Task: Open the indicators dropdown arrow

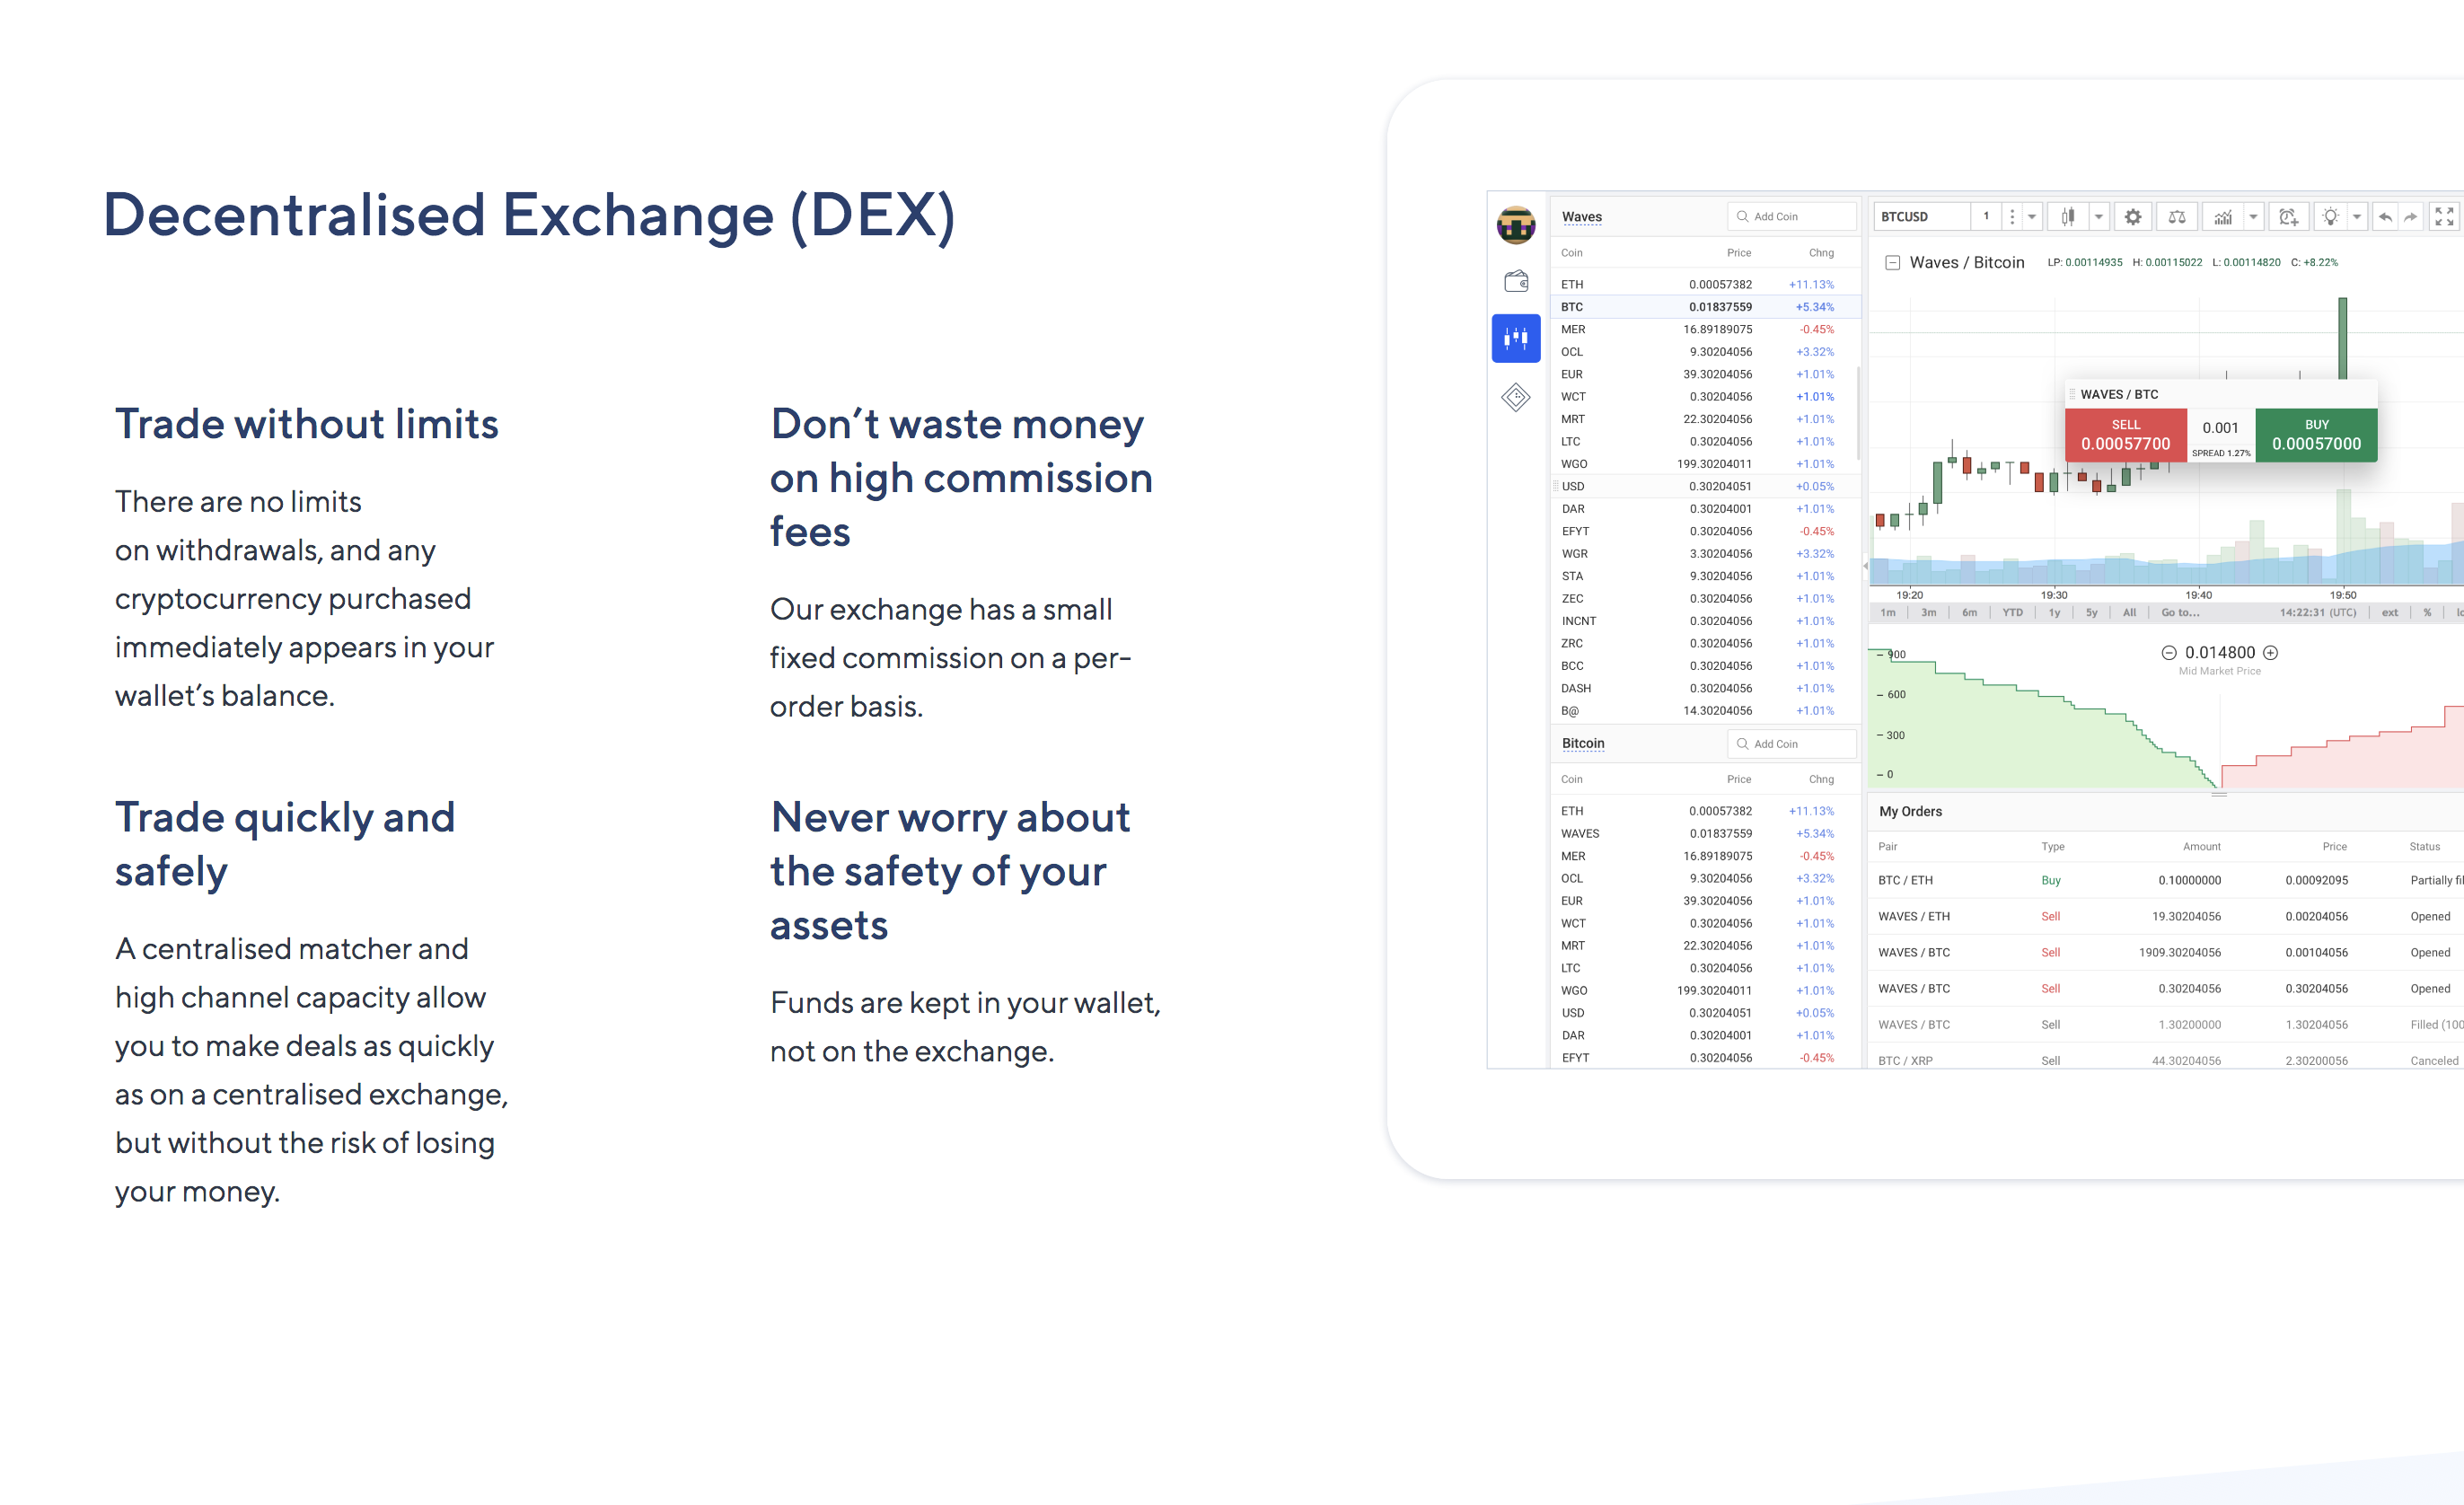Action: [2253, 217]
